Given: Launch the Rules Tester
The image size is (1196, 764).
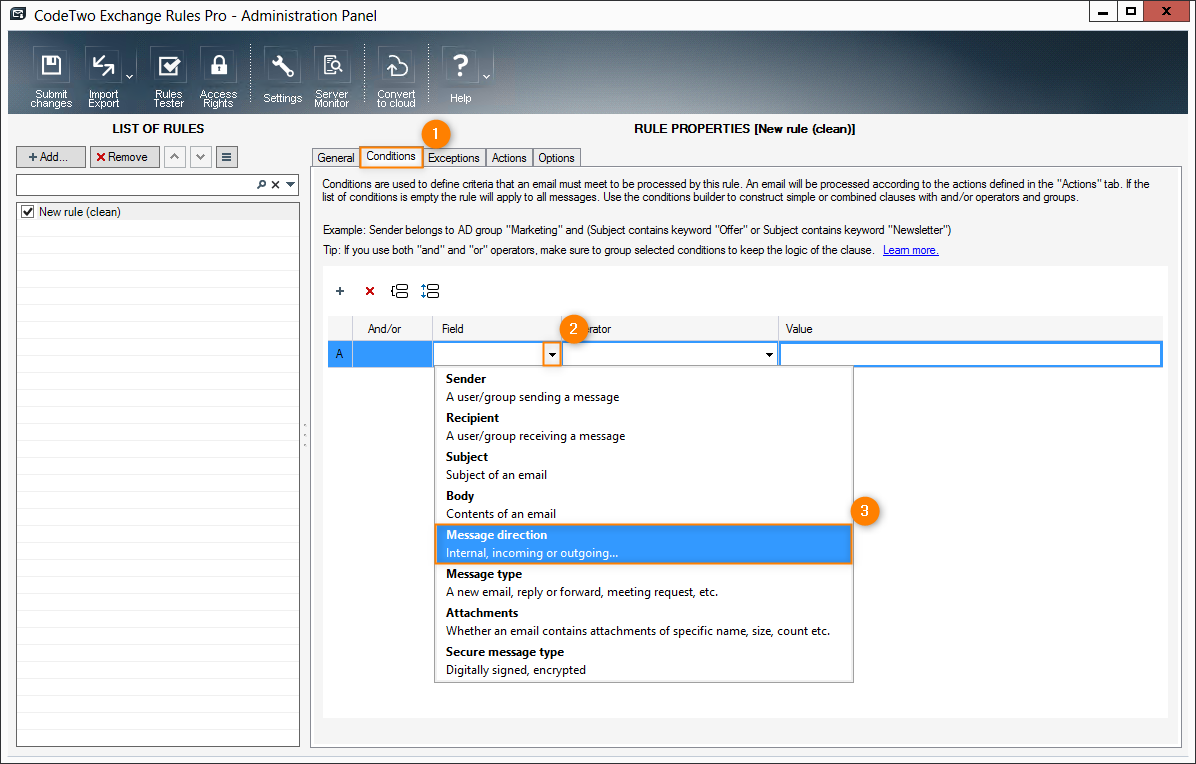Looking at the screenshot, I should point(169,78).
